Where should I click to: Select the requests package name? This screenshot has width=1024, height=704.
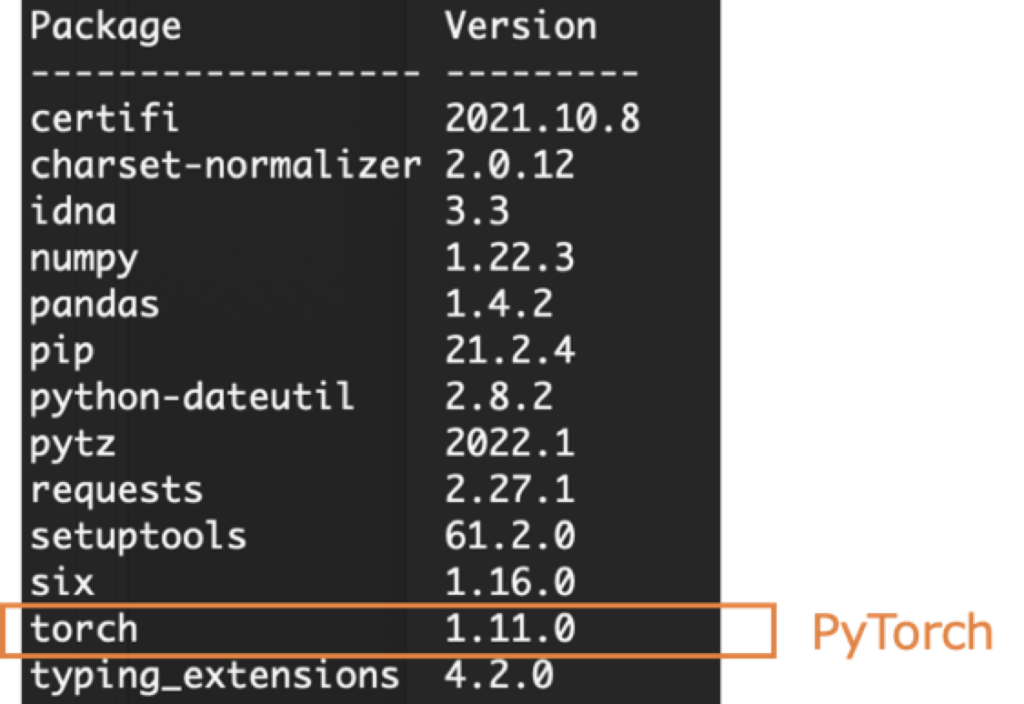116,490
